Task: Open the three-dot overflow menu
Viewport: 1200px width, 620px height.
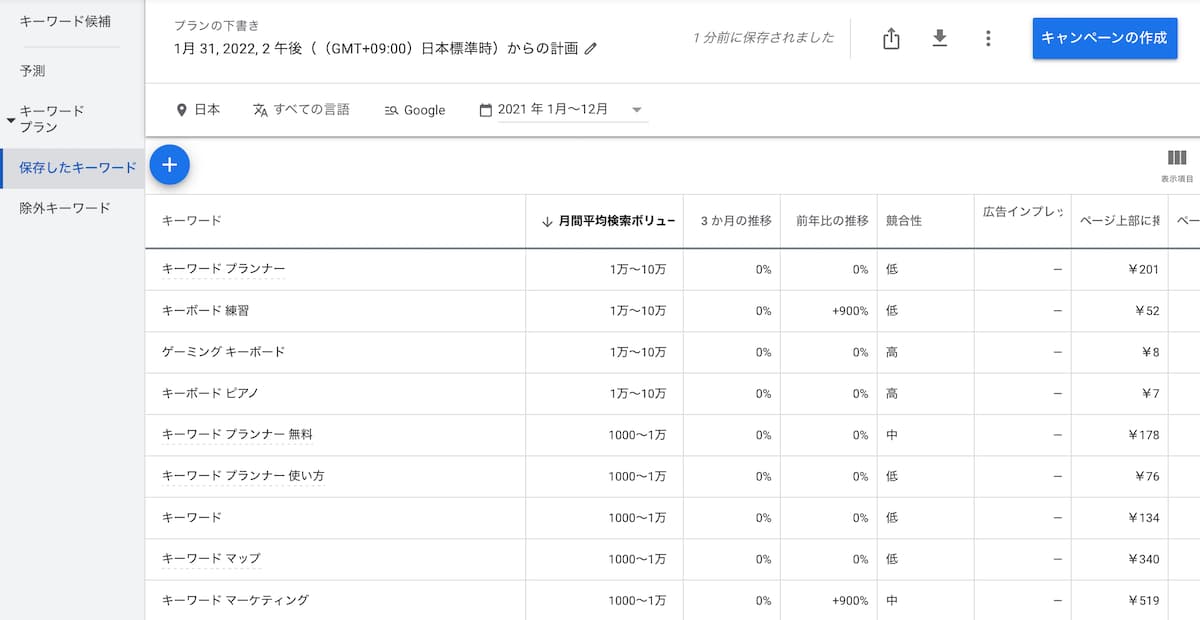Action: click(x=988, y=37)
